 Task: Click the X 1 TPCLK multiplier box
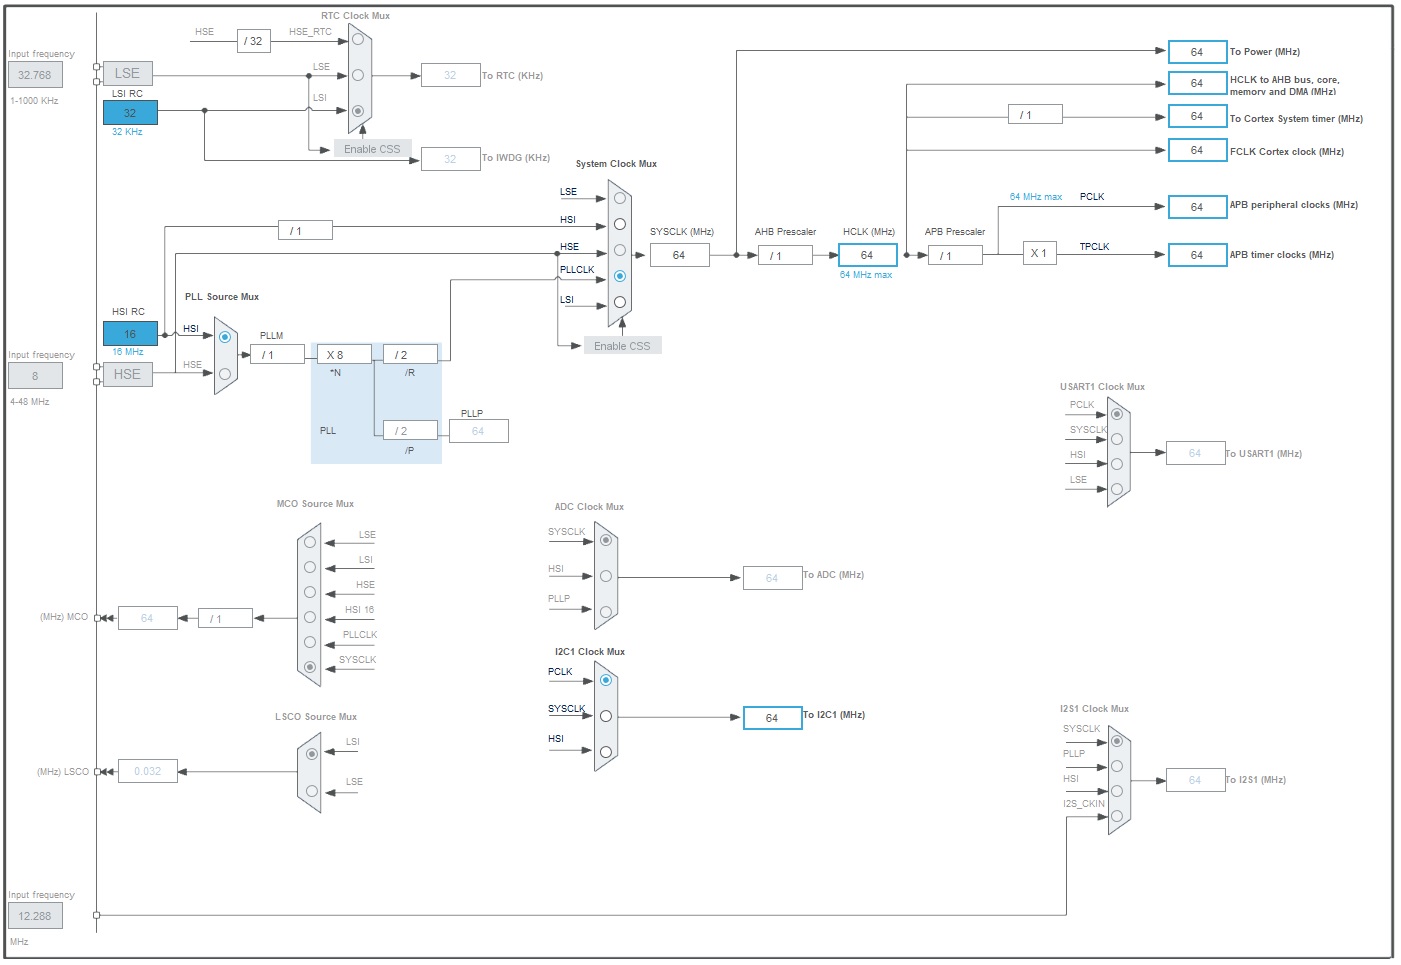point(1040,253)
